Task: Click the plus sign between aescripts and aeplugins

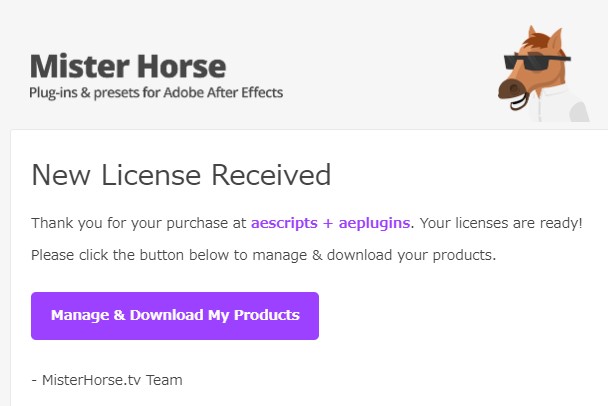Action: coord(328,224)
